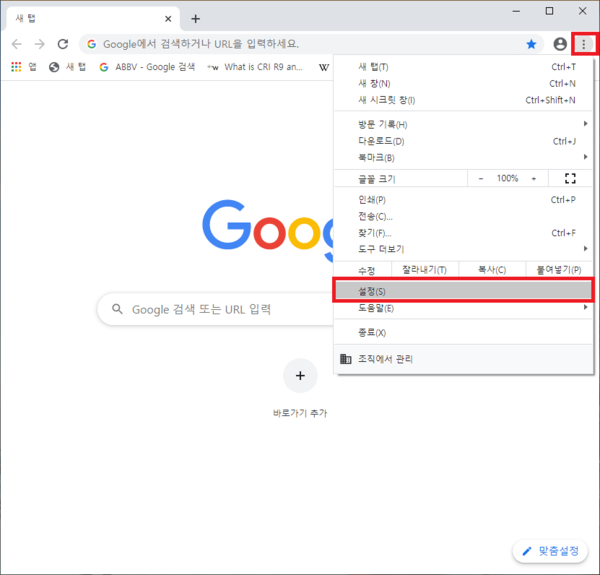Select 새 탭(T) menu item

464,67
